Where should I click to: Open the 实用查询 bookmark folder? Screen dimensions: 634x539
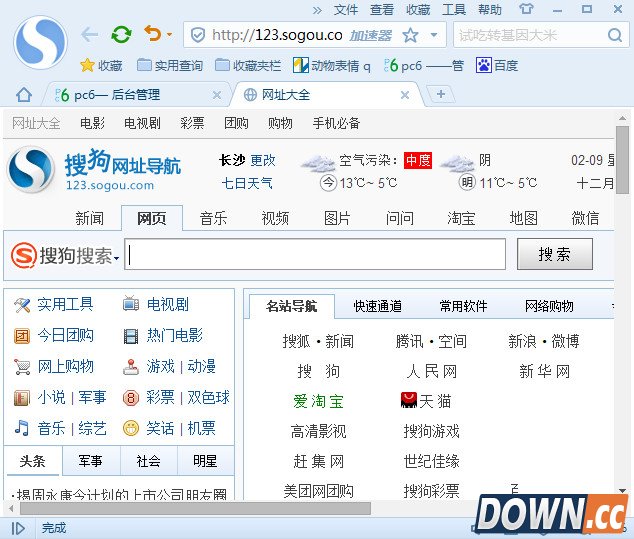coord(170,65)
